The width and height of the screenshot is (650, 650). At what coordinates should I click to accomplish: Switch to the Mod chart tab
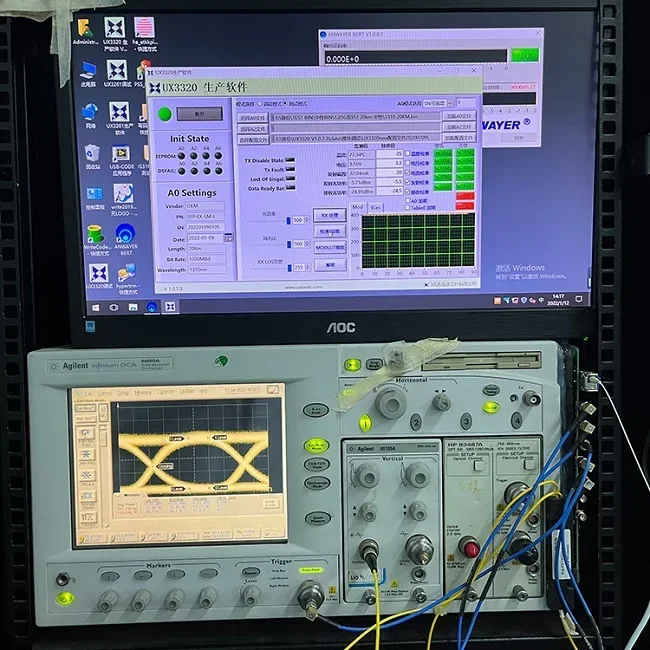358,207
